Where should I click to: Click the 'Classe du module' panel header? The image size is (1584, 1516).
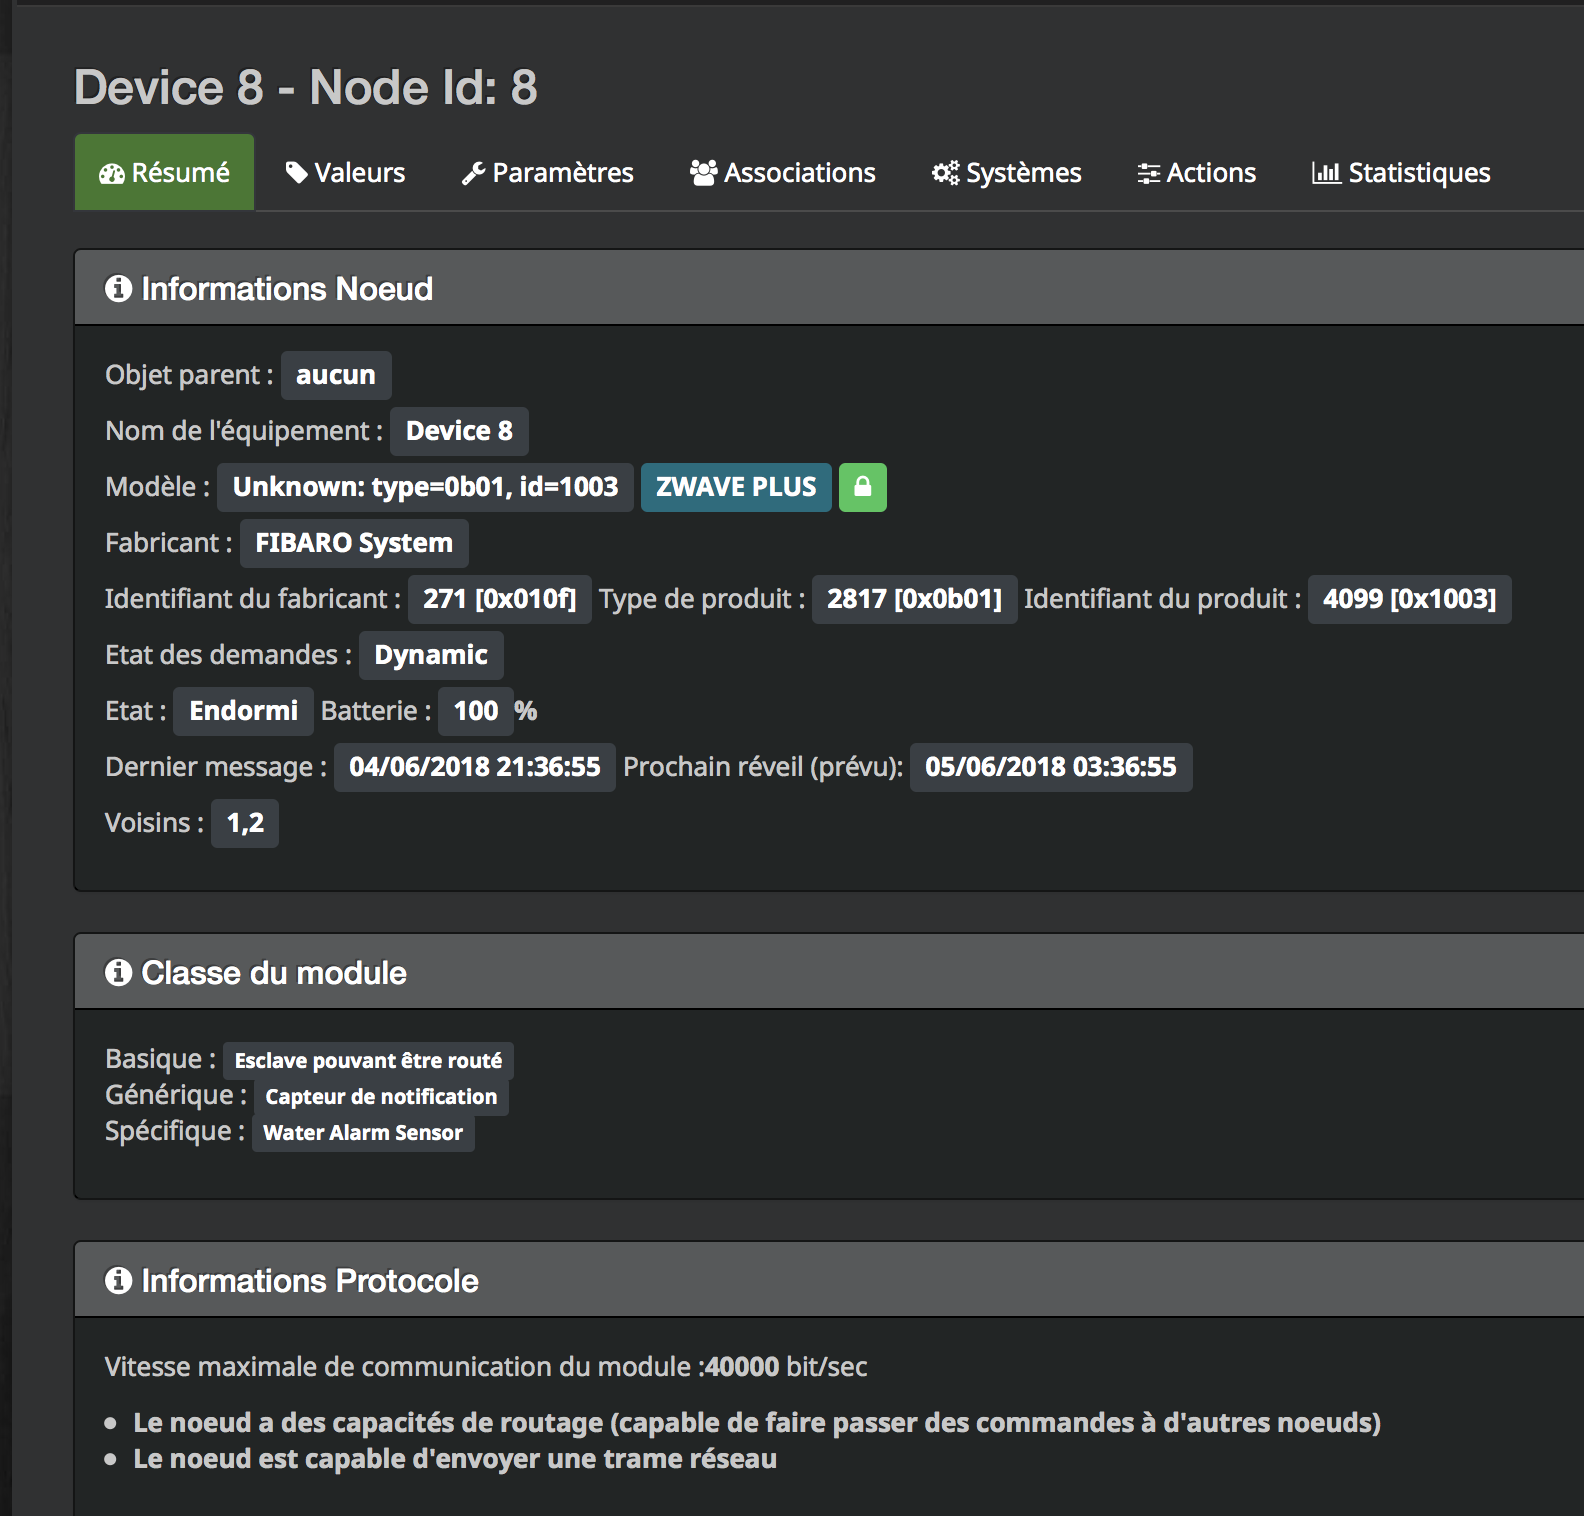pos(829,972)
